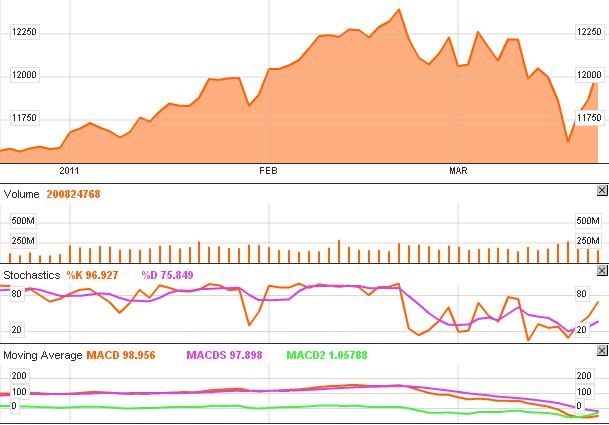Click the highest peak of the price chart
Image resolution: width=609 pixels, height=425 pixels.
(x=399, y=10)
